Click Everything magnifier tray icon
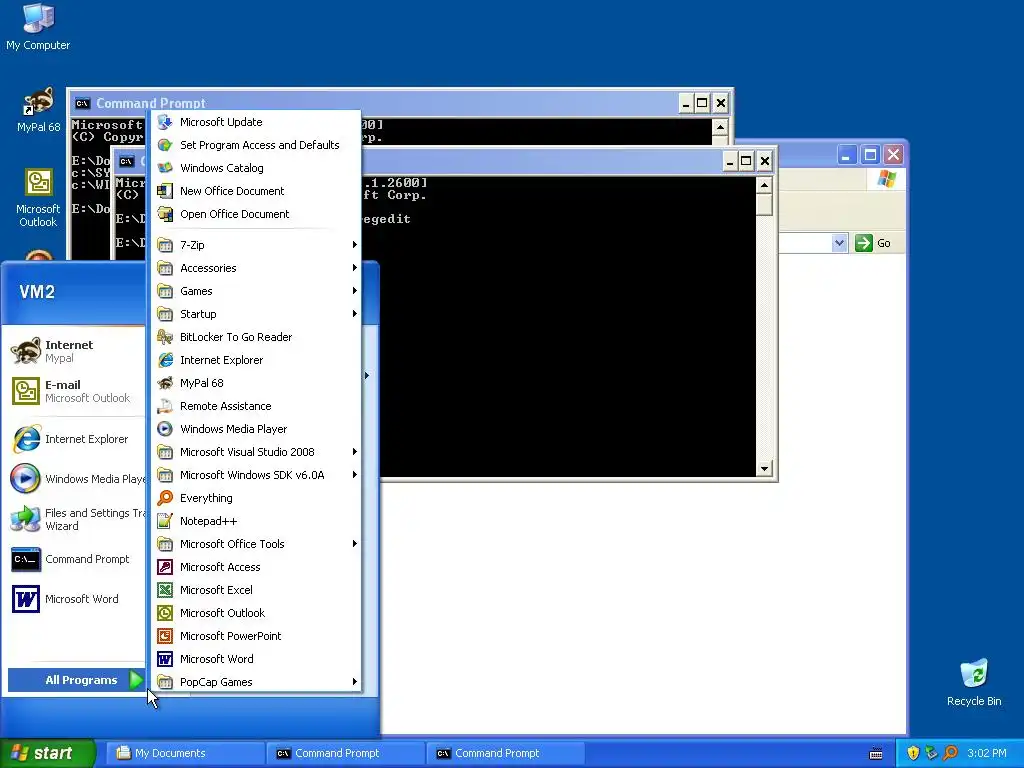 pos(950,753)
